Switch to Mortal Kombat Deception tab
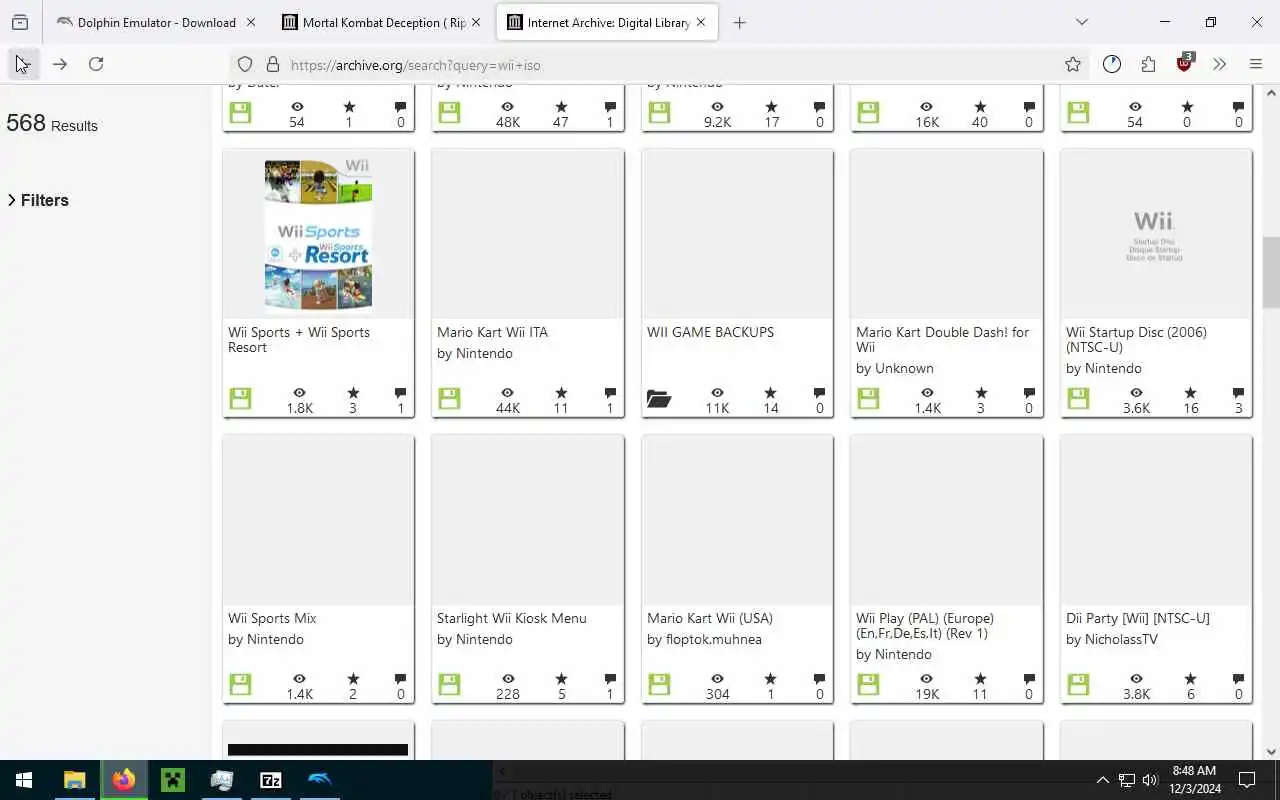1280x800 pixels. [x=384, y=22]
